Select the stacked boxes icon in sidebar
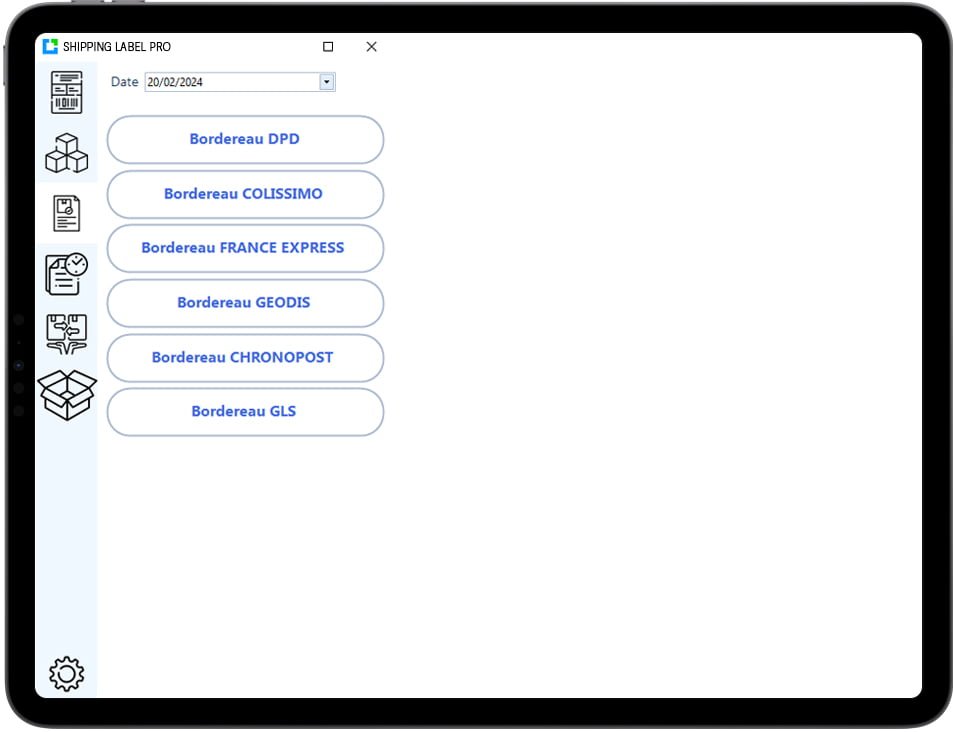The height and width of the screenshot is (732, 954). tap(67, 153)
